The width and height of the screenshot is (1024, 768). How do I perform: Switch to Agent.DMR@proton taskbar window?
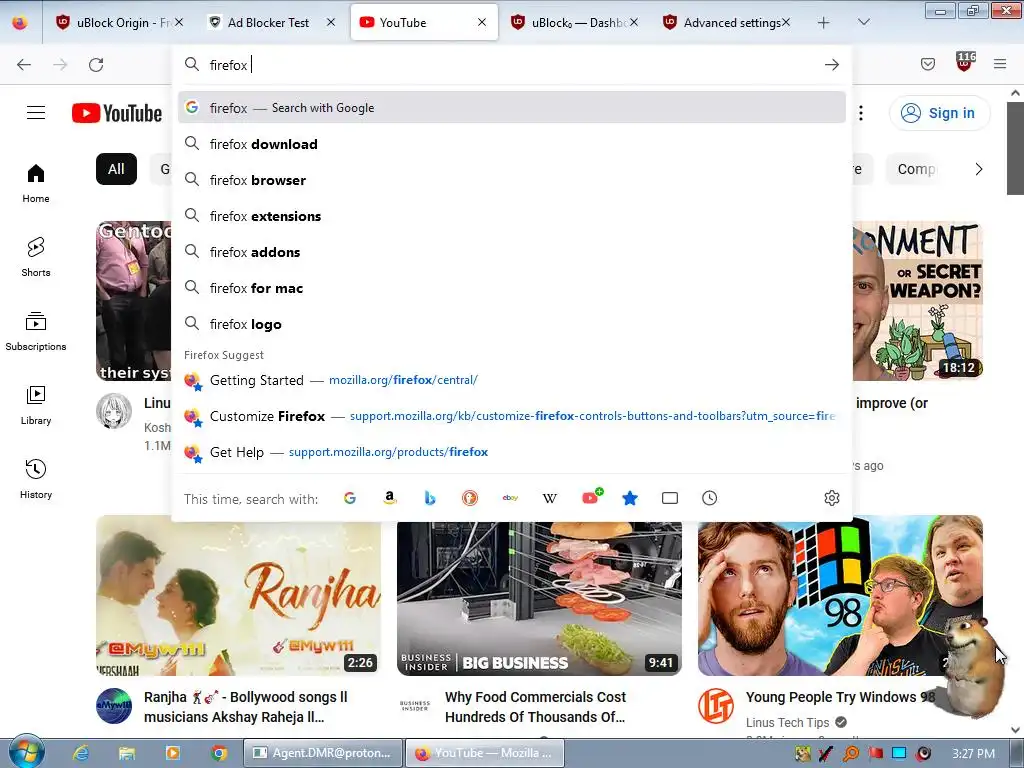pyautogui.click(x=322, y=753)
